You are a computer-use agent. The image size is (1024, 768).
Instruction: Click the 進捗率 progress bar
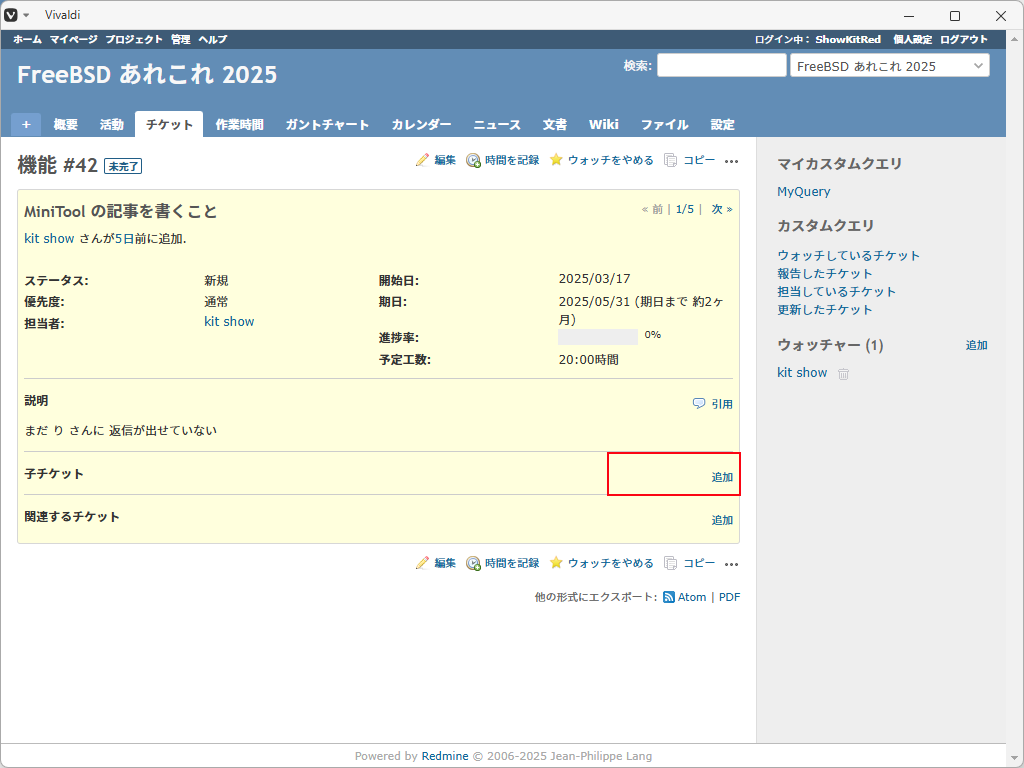[x=598, y=337]
